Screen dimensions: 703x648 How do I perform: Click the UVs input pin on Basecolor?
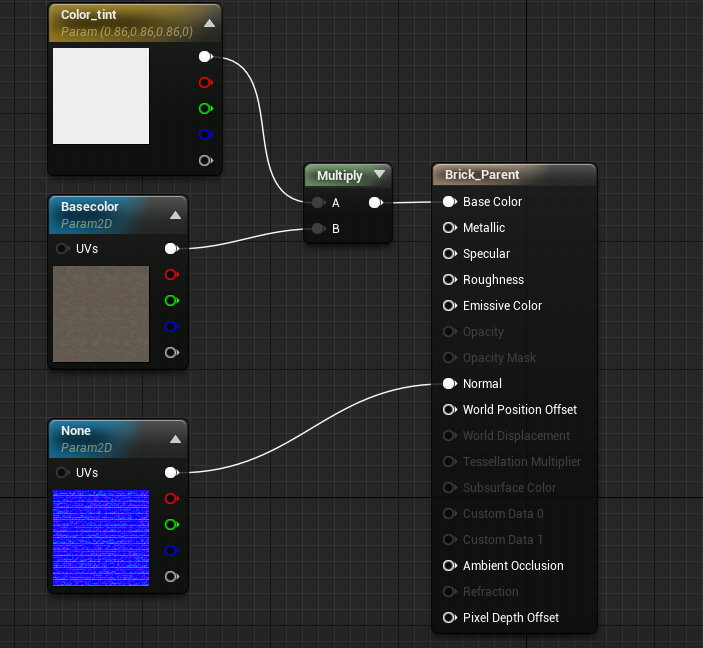tap(62, 248)
